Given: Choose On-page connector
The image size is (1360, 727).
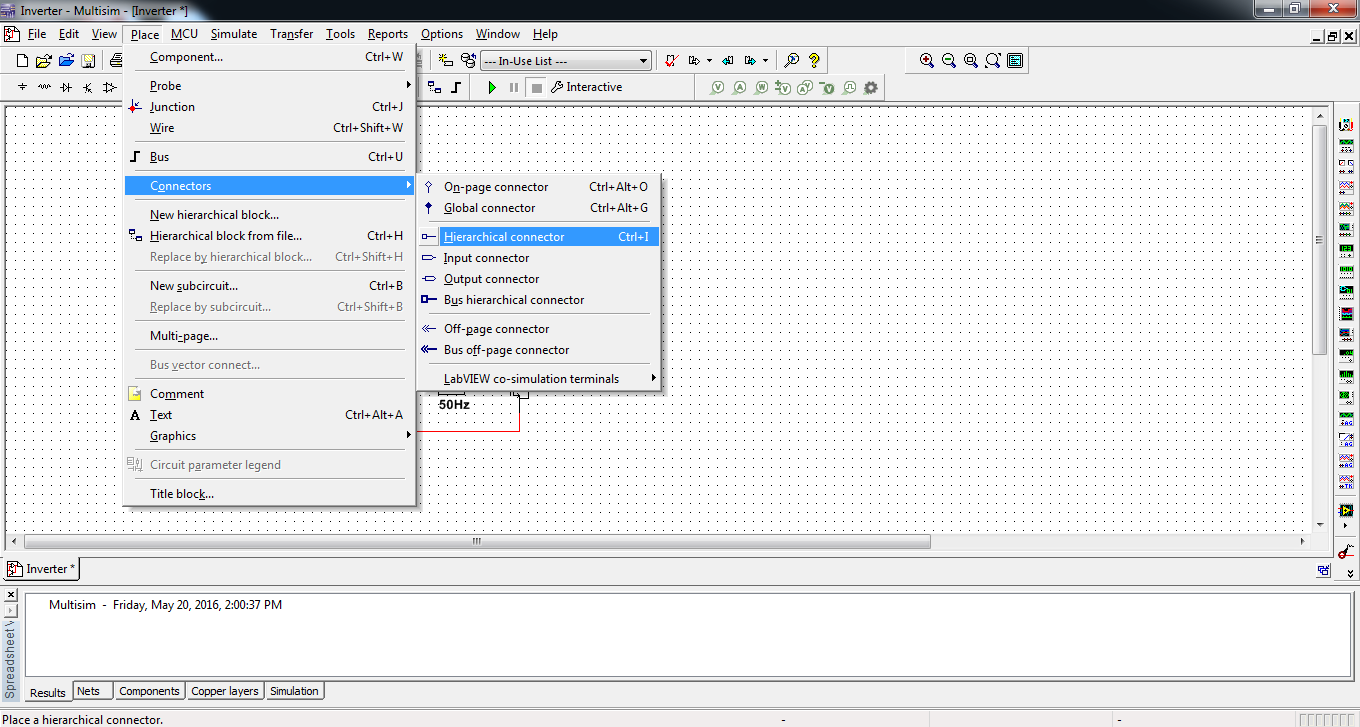Looking at the screenshot, I should point(538,187).
